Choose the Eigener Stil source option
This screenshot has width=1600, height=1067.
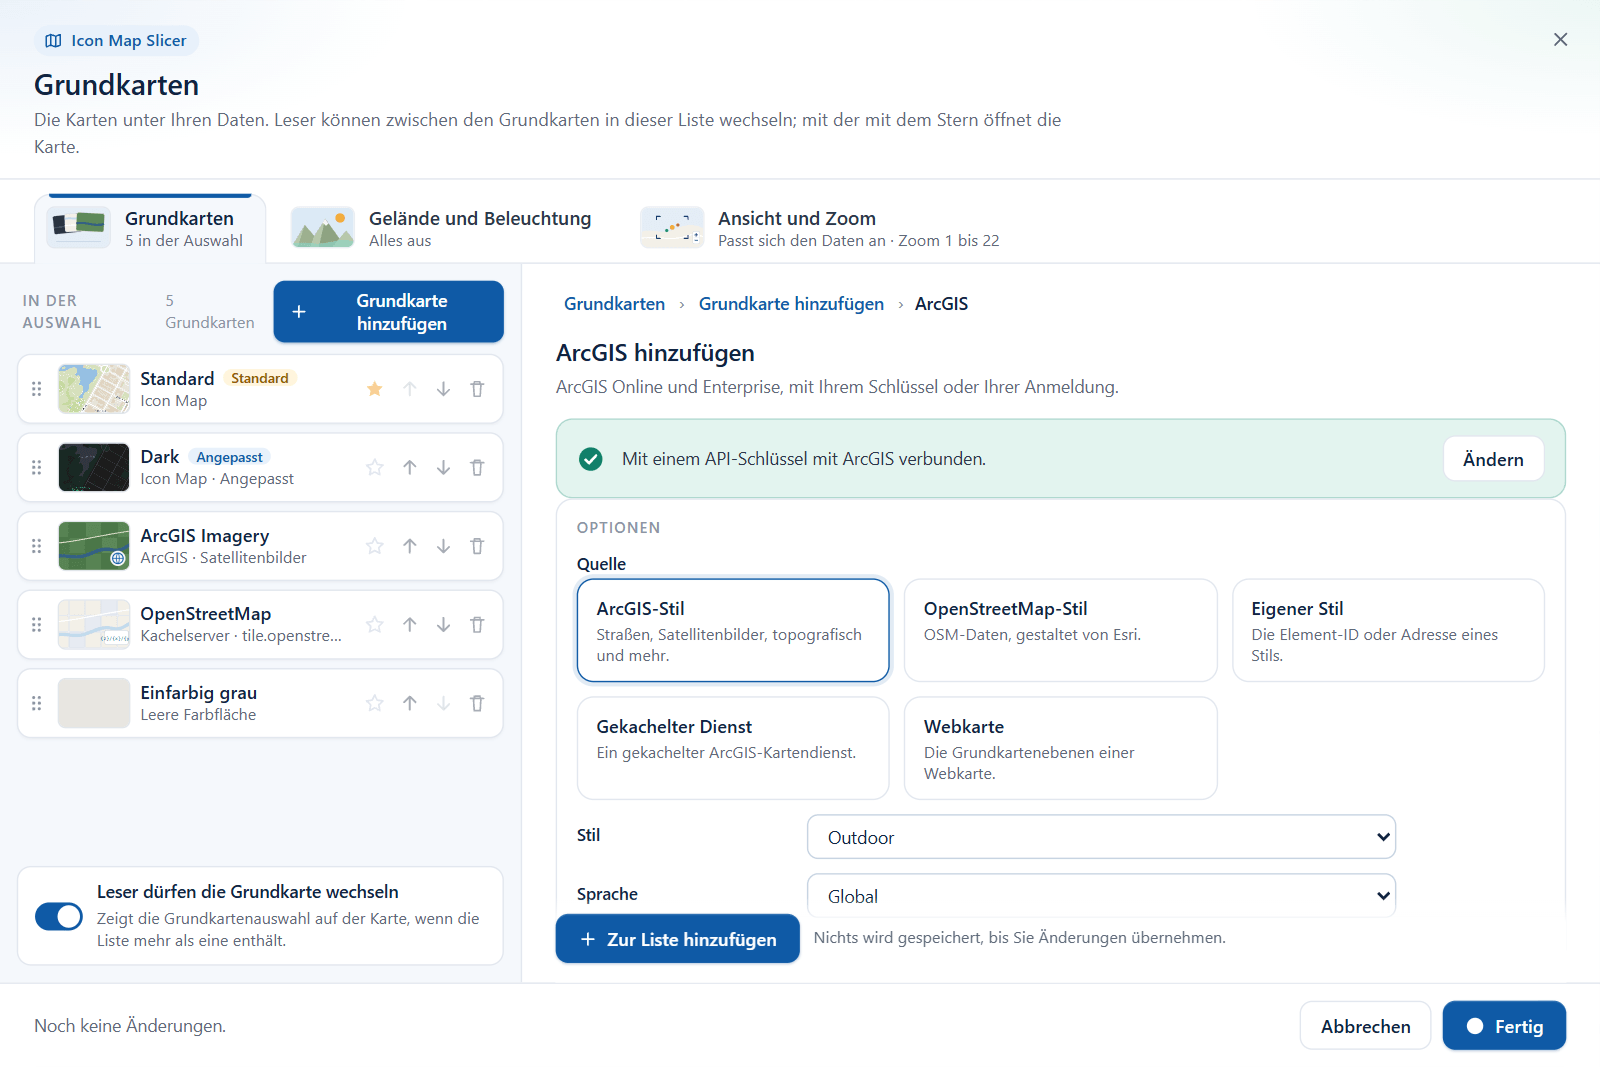(x=1388, y=630)
